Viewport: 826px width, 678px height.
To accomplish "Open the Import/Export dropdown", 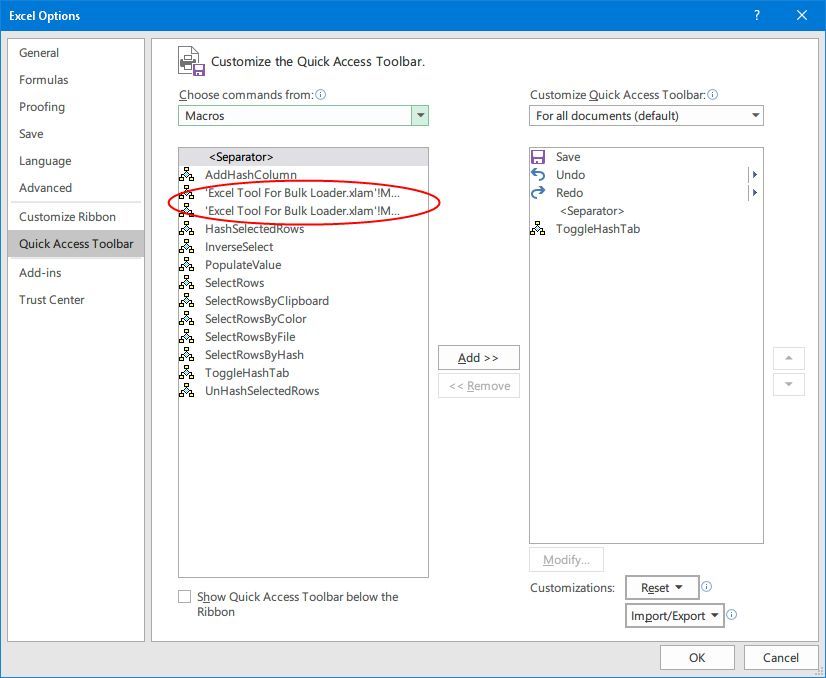I will 675,615.
